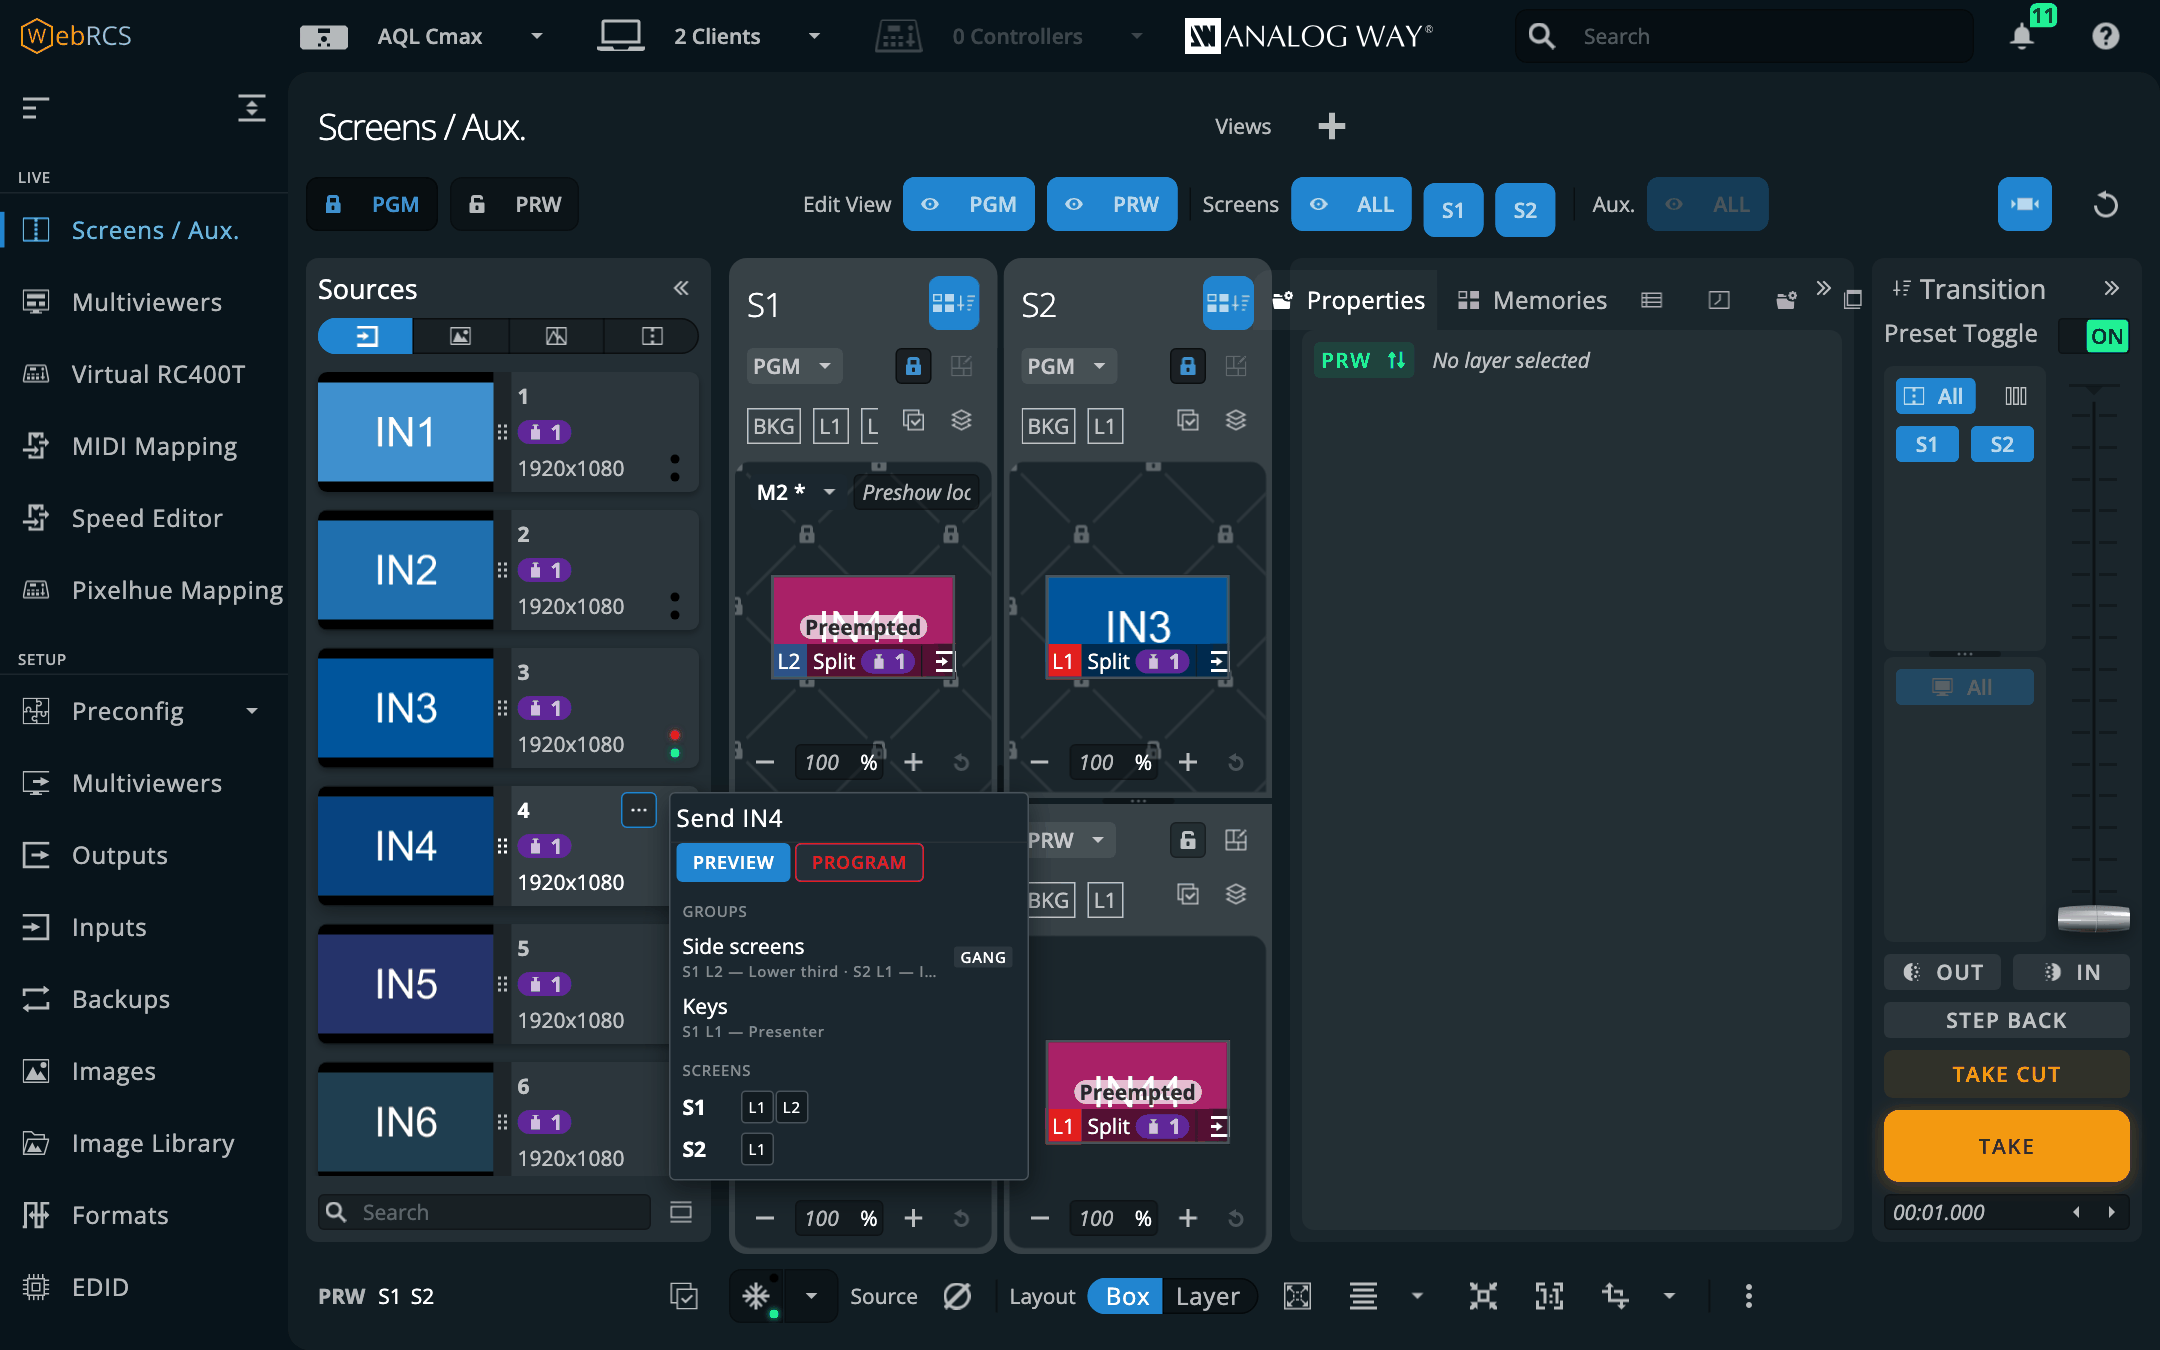
Task: Open the IN4 source more options button
Action: pos(638,810)
